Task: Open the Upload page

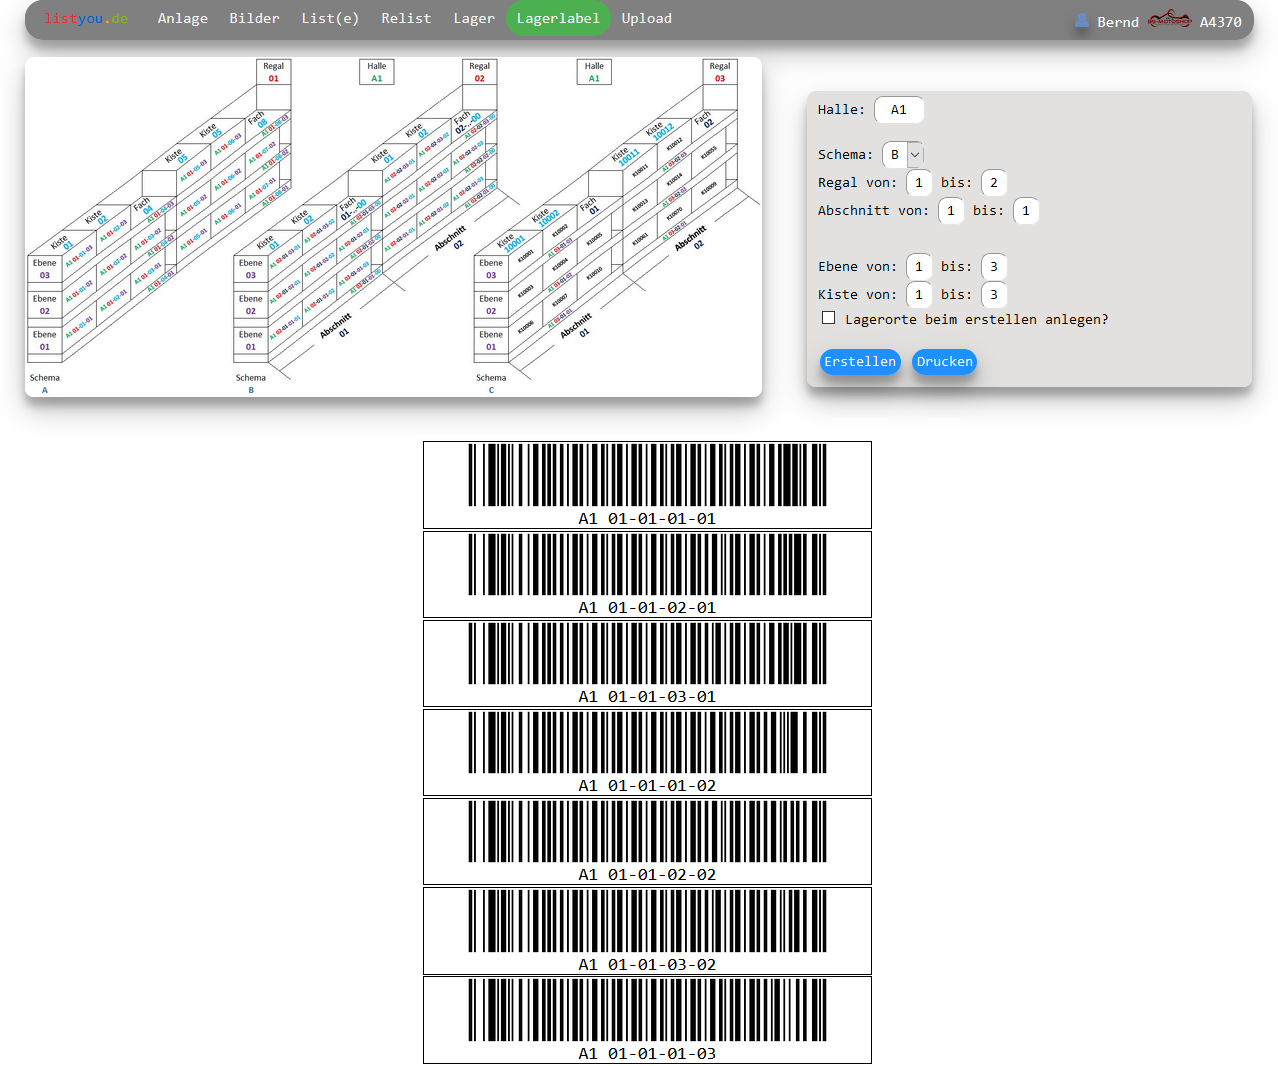Action: tap(647, 18)
